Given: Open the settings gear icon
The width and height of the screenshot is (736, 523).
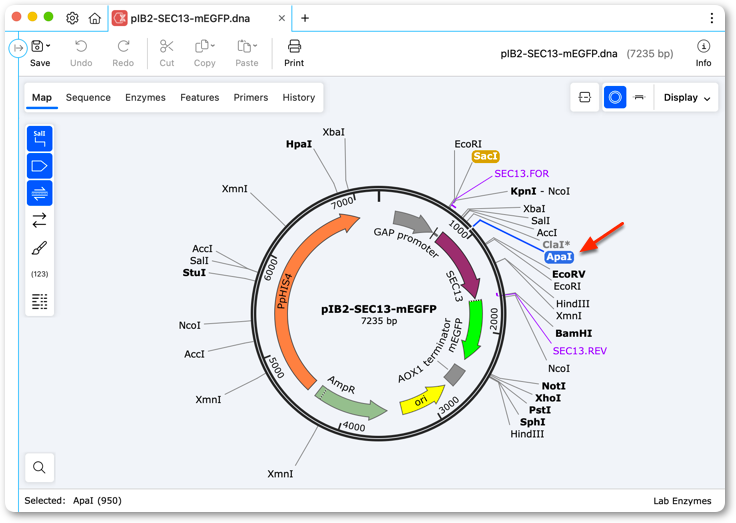Looking at the screenshot, I should [x=72, y=18].
